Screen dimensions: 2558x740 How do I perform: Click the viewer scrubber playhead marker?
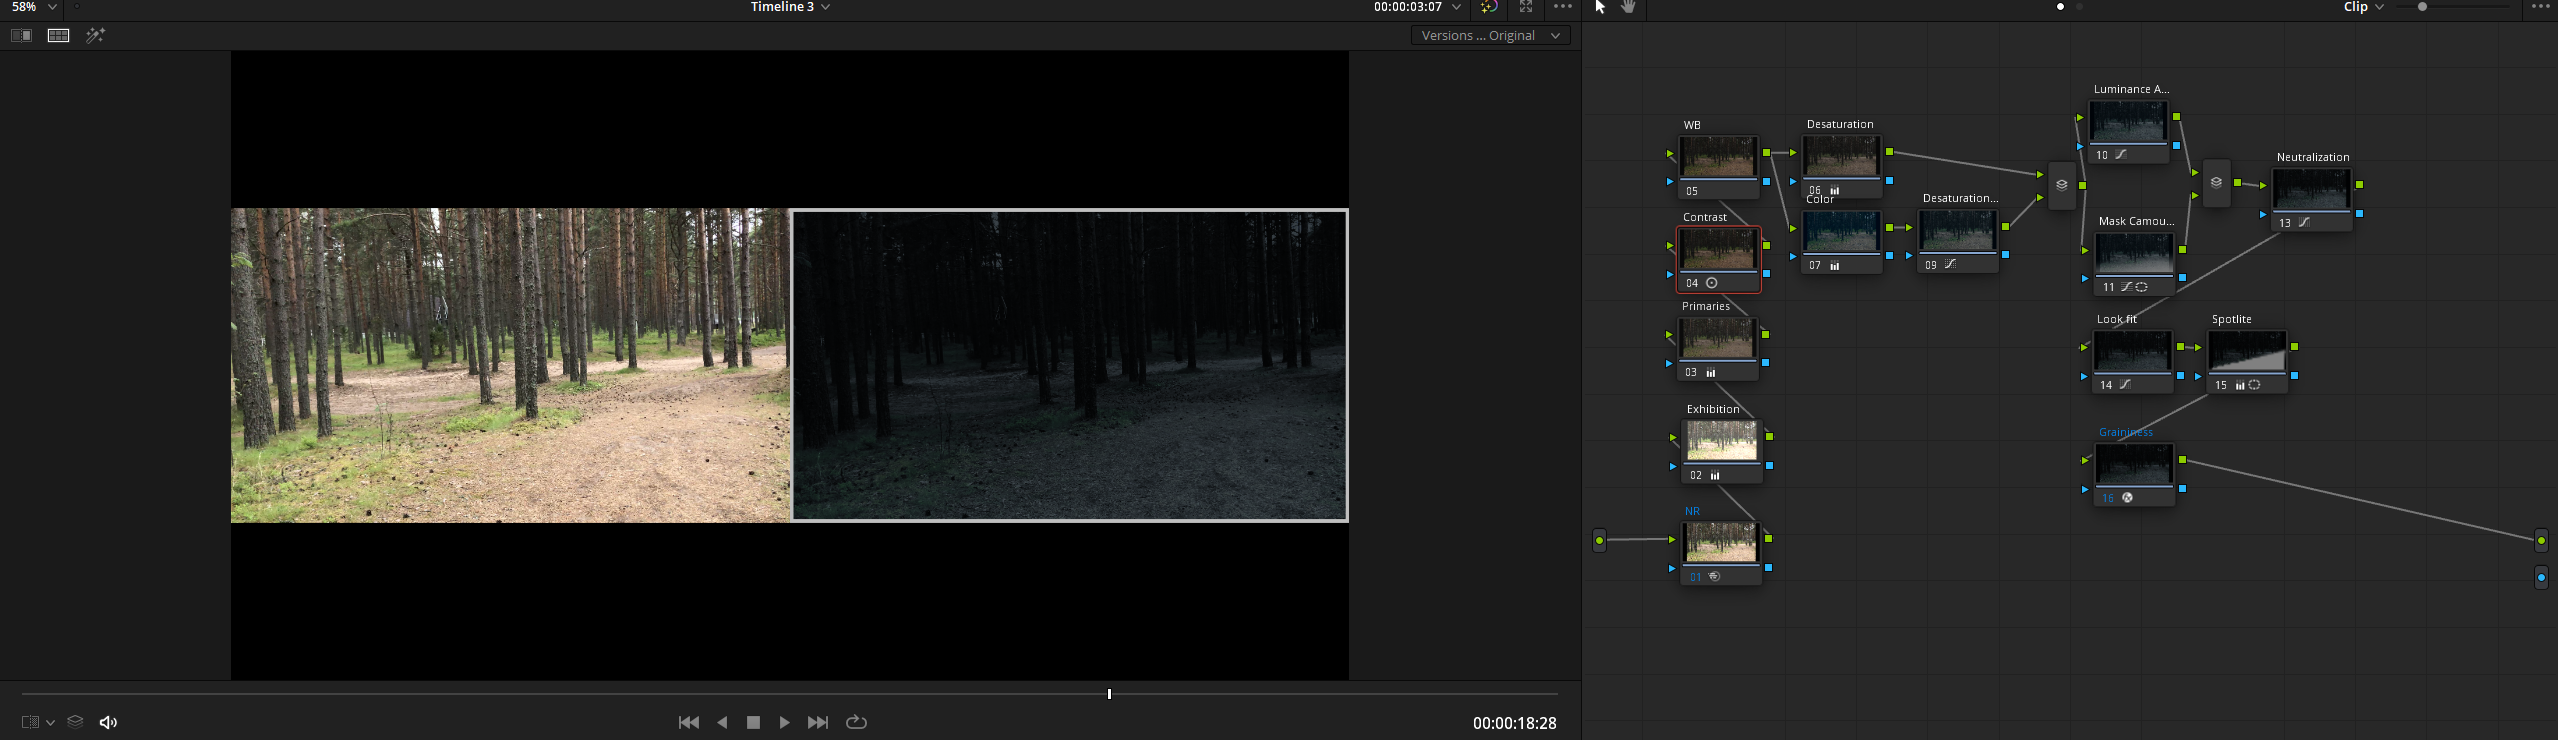[x=1109, y=693]
